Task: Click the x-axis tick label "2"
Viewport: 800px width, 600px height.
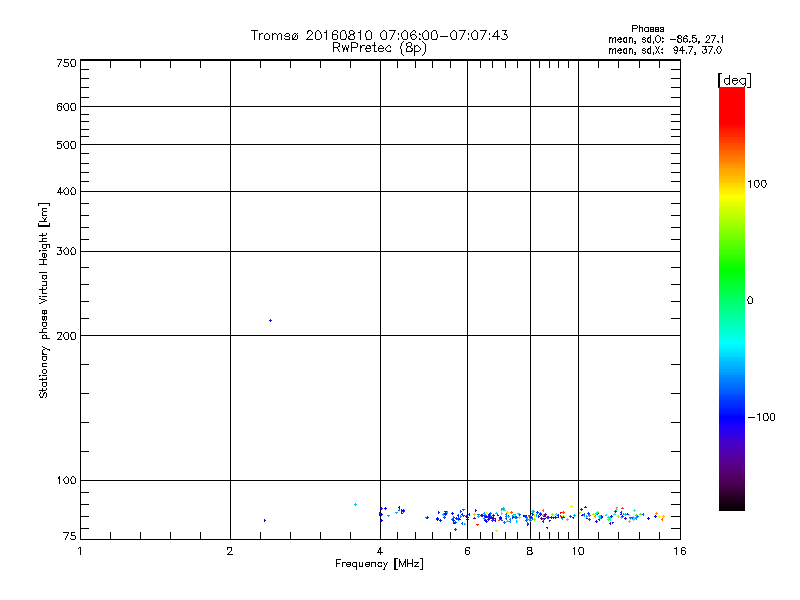Action: coord(230,551)
